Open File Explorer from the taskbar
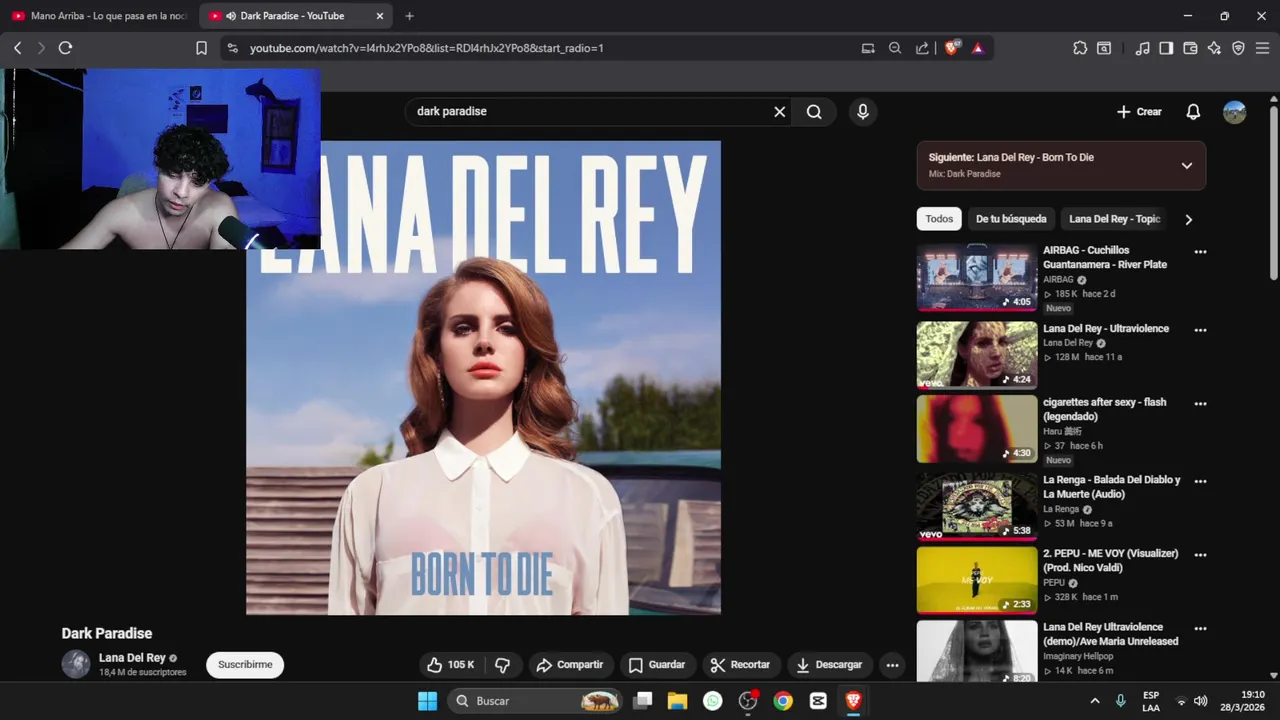The image size is (1280, 720). coord(677,701)
